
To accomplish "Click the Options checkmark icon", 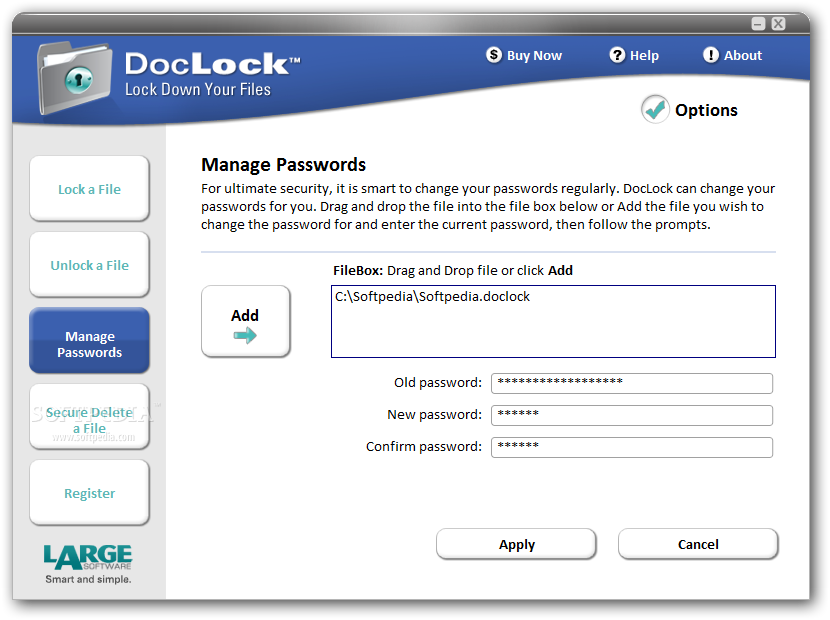I will click(x=655, y=109).
